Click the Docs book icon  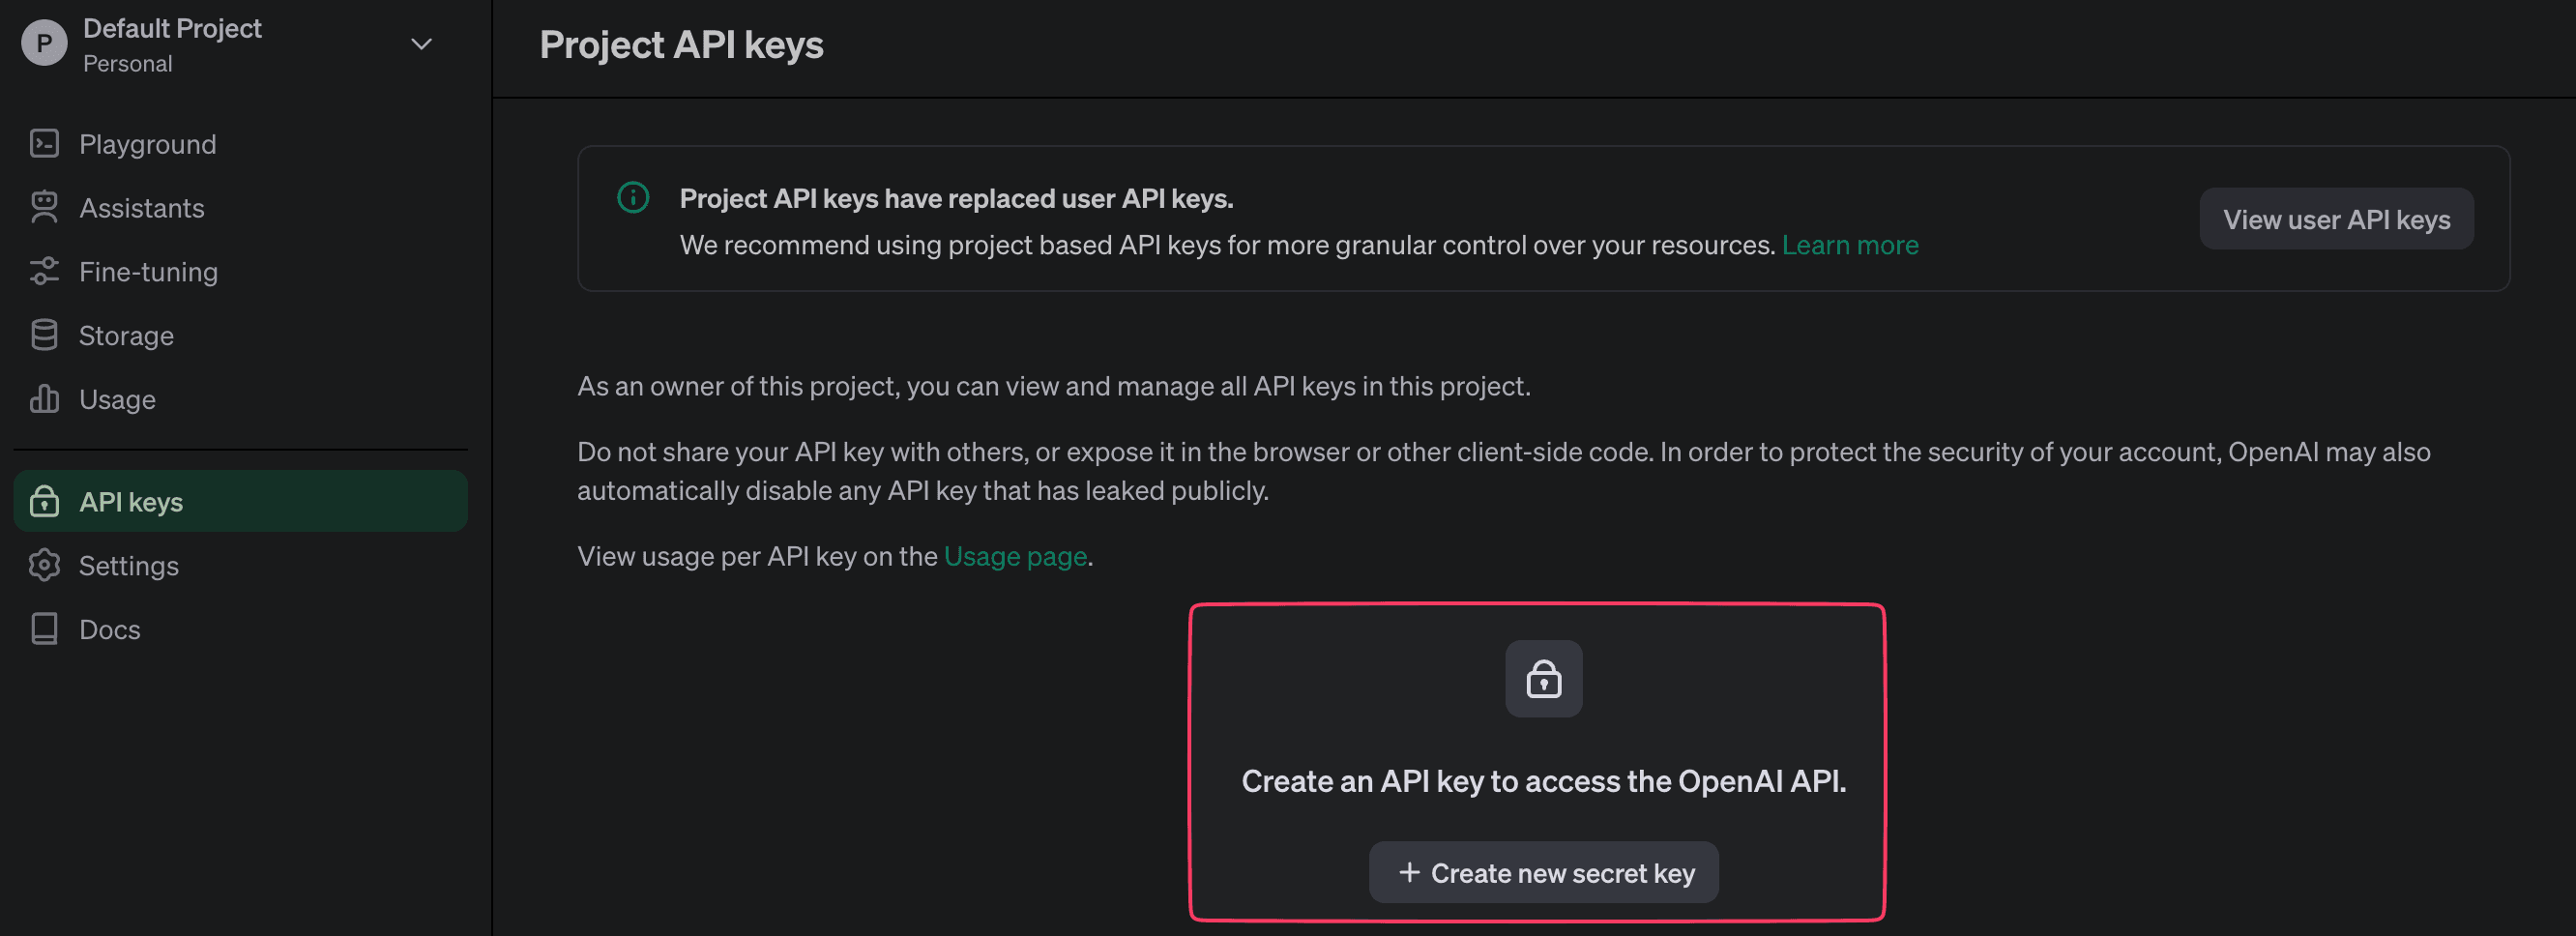(x=44, y=629)
